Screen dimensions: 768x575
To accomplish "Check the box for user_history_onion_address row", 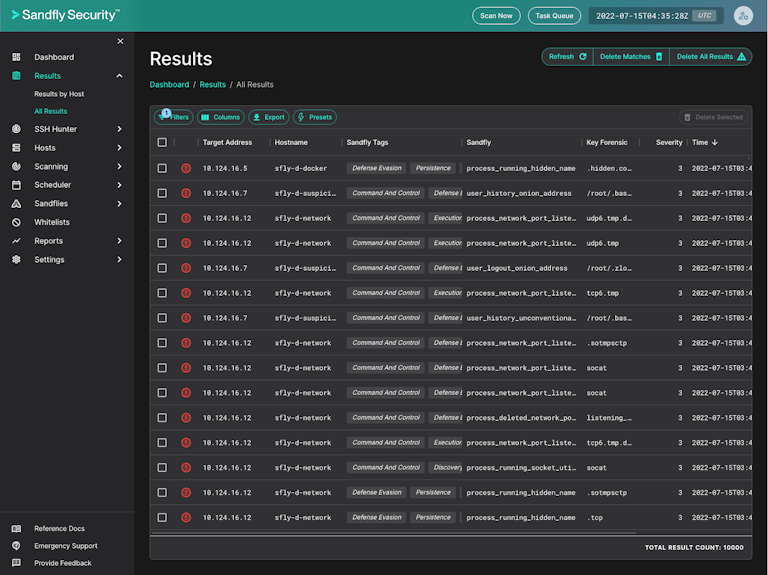I will pyautogui.click(x=162, y=193).
